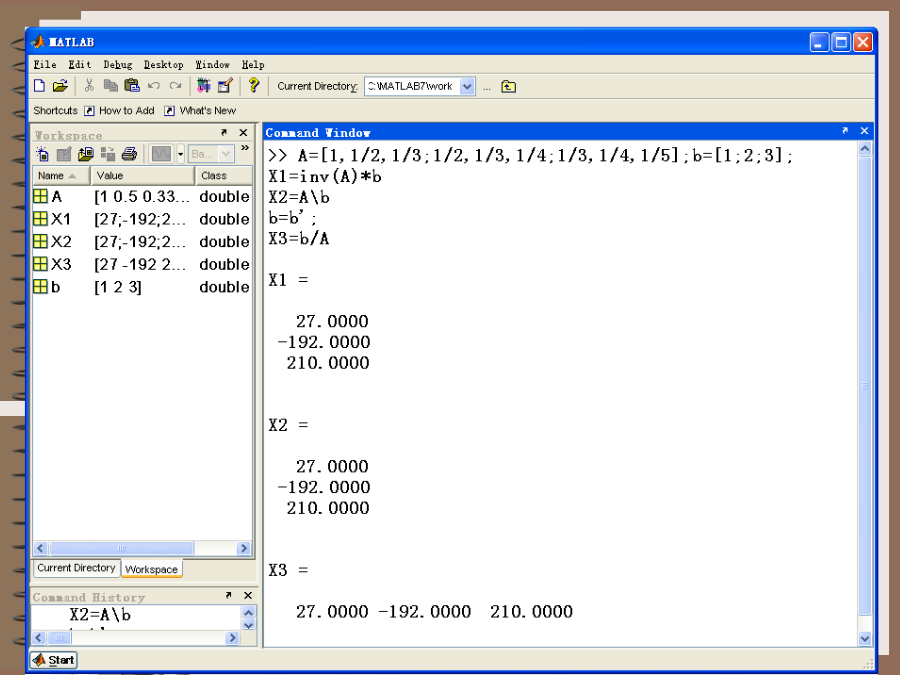Open Simulink from the toolbar icon
This screenshot has width=900, height=675.
pyautogui.click(x=204, y=86)
